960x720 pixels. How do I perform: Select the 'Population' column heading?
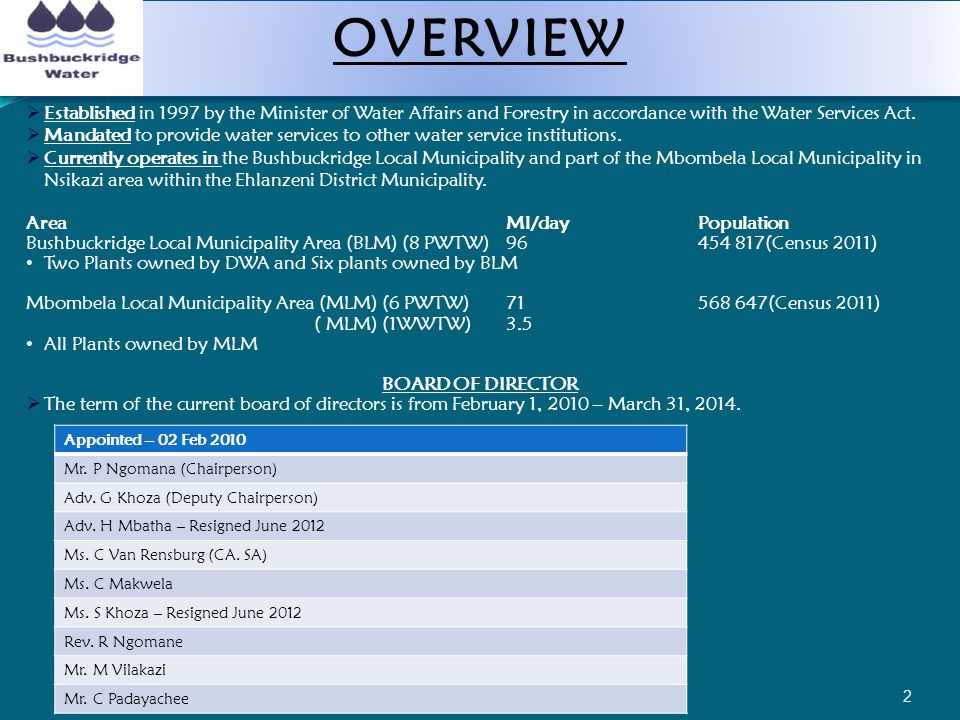[x=743, y=223]
